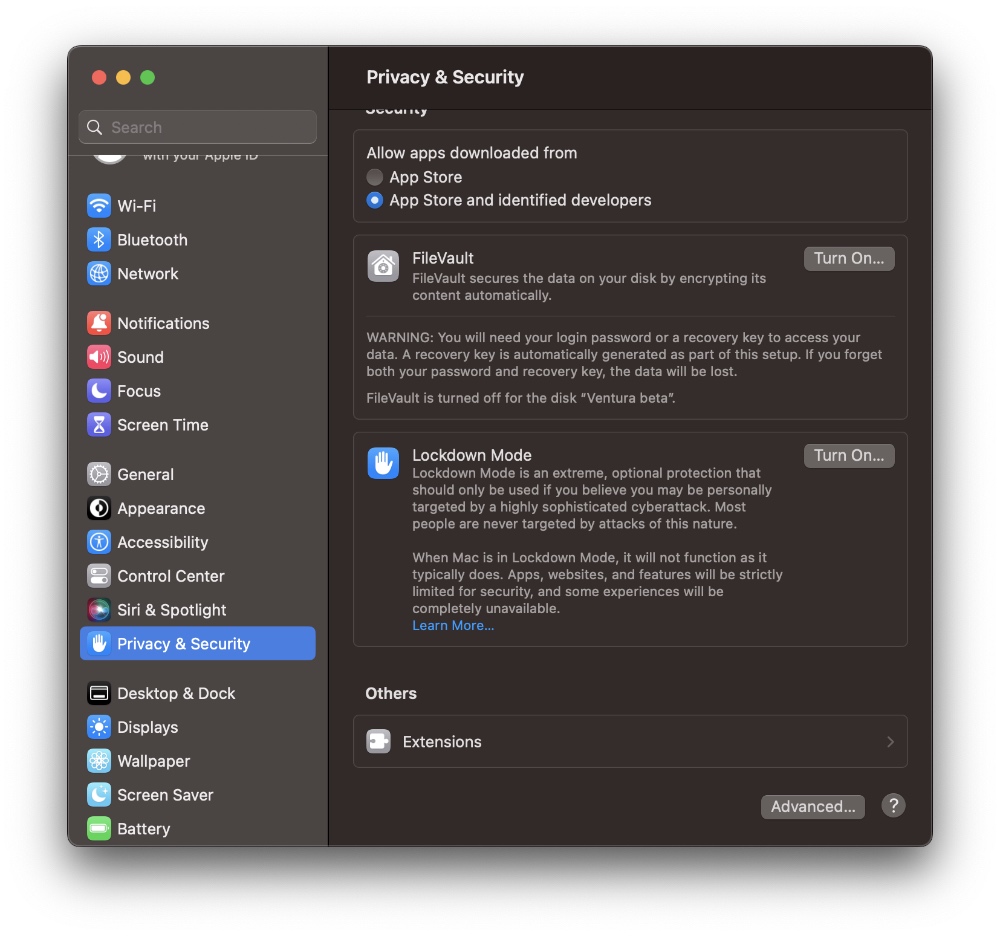Open Notifications settings

coord(160,323)
